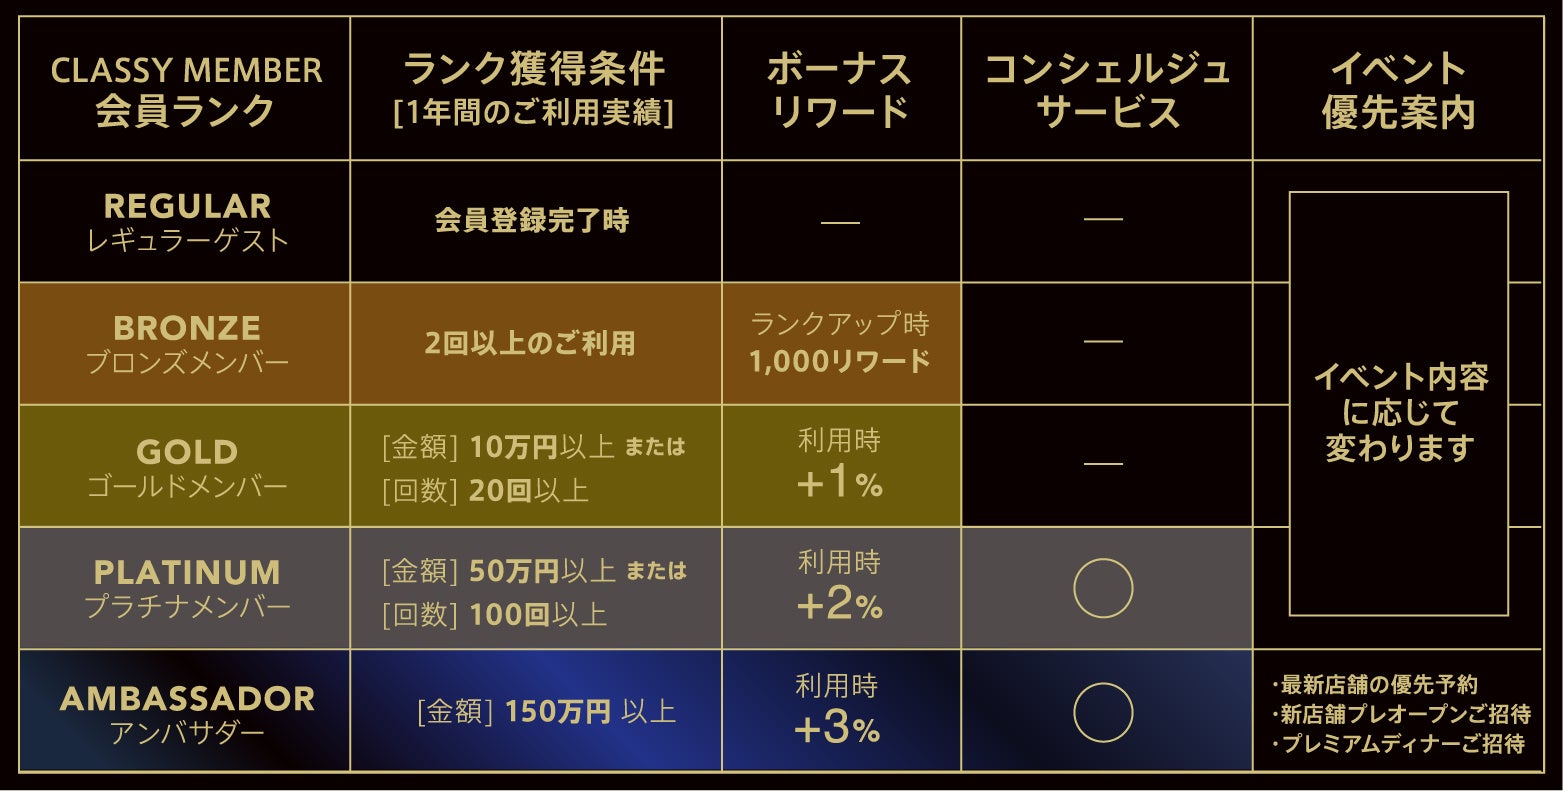Click the dash in Regular's concierge cell
Viewport: 1563px width, 792px height.
[x=1103, y=218]
